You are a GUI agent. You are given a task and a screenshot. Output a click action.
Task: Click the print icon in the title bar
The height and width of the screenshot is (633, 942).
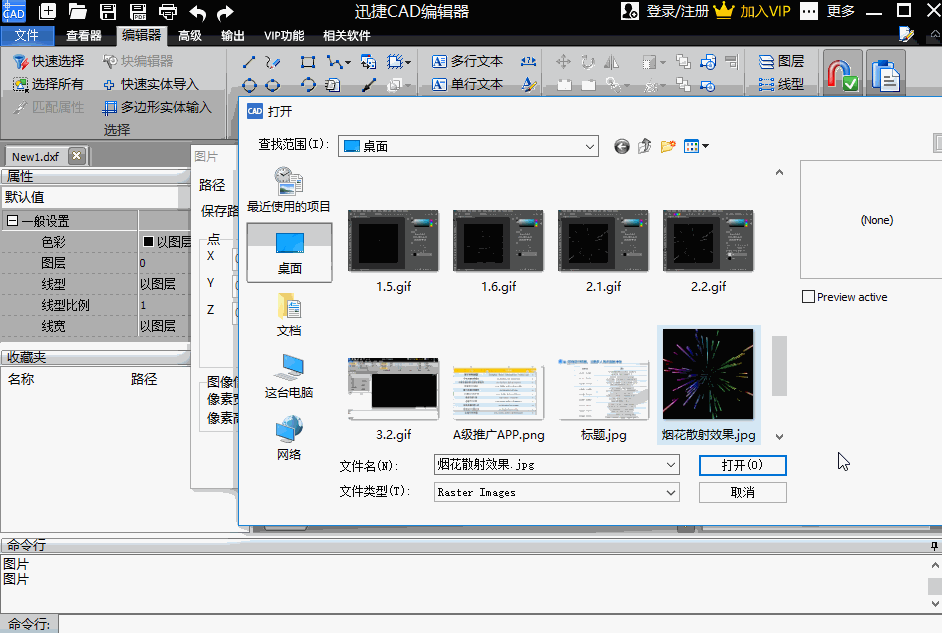168,12
